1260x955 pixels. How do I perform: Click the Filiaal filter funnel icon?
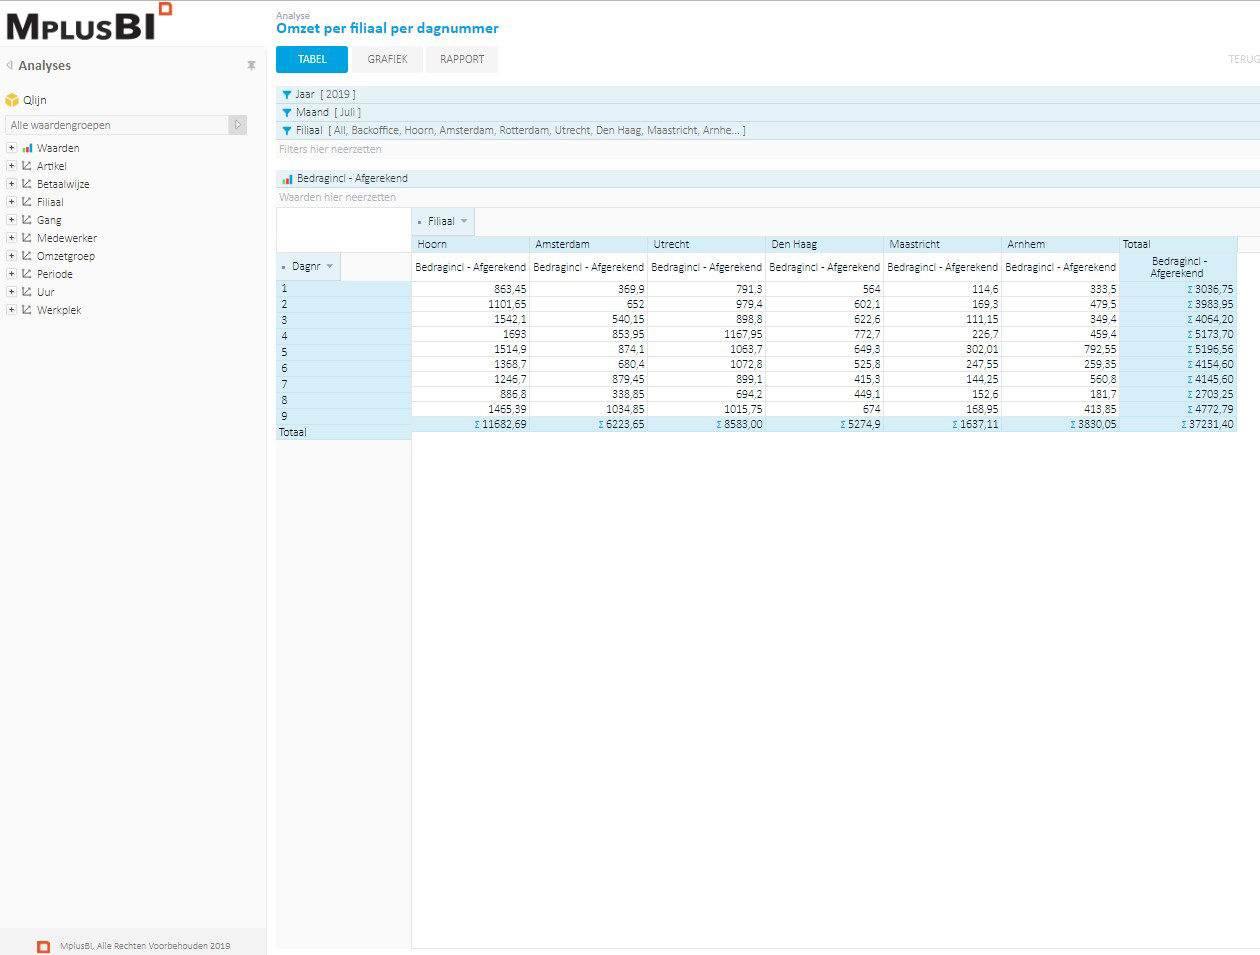pos(287,131)
